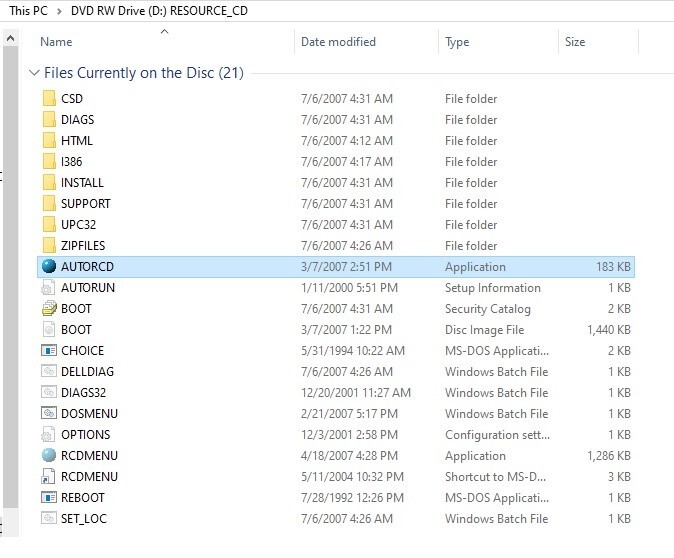674x558 pixels.
Task: Select the CSD folder icon
Action: 49,98
